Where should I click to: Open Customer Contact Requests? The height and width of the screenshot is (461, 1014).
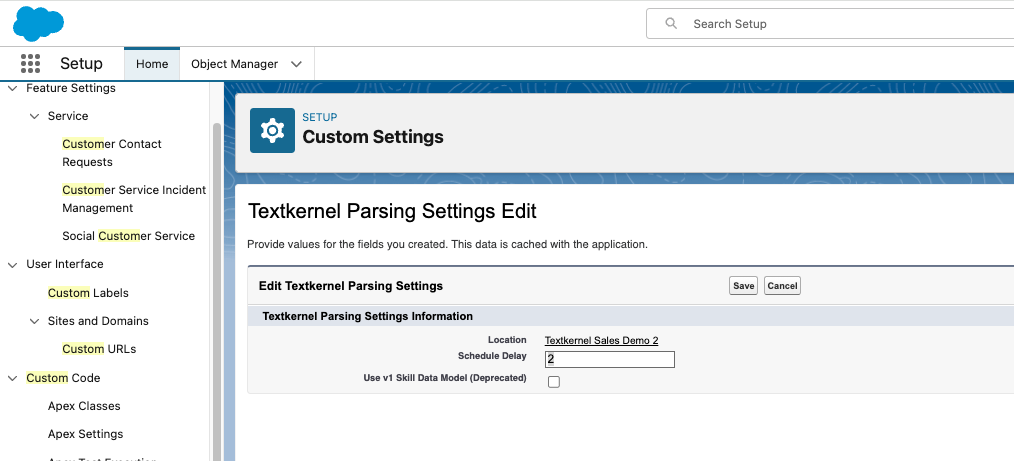click(x=112, y=153)
